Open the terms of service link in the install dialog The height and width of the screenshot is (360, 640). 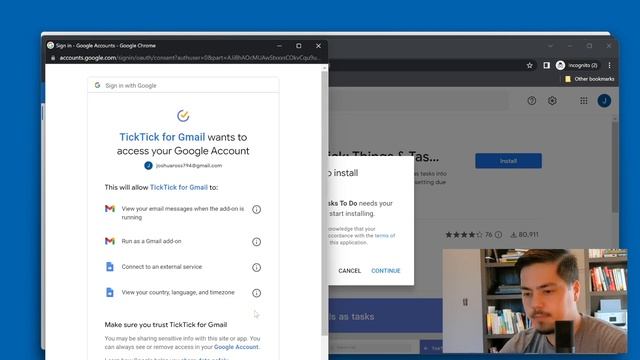[x=384, y=236]
